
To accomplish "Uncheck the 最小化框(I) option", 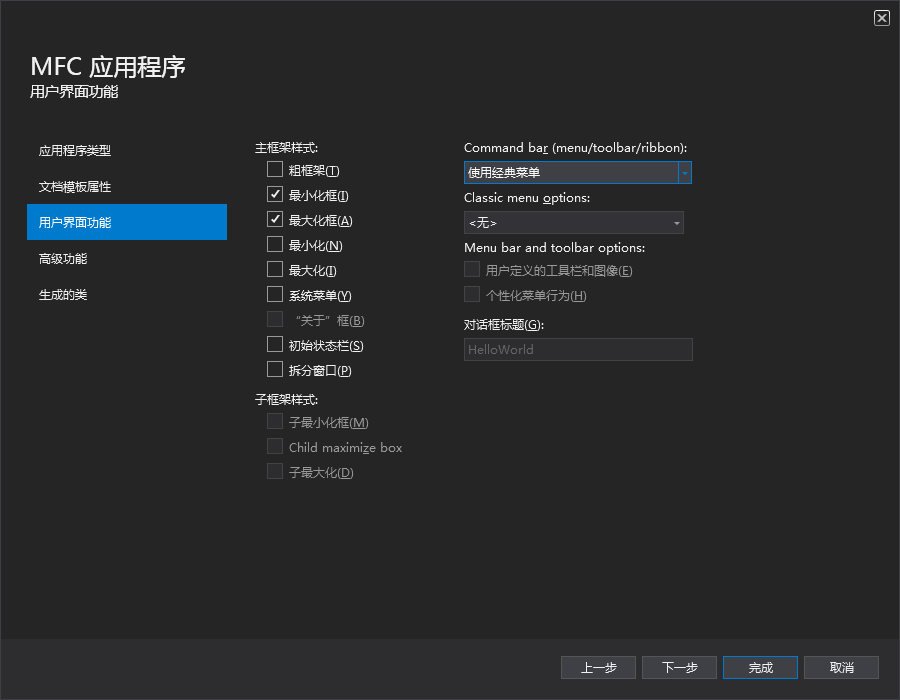I will pyautogui.click(x=274, y=194).
